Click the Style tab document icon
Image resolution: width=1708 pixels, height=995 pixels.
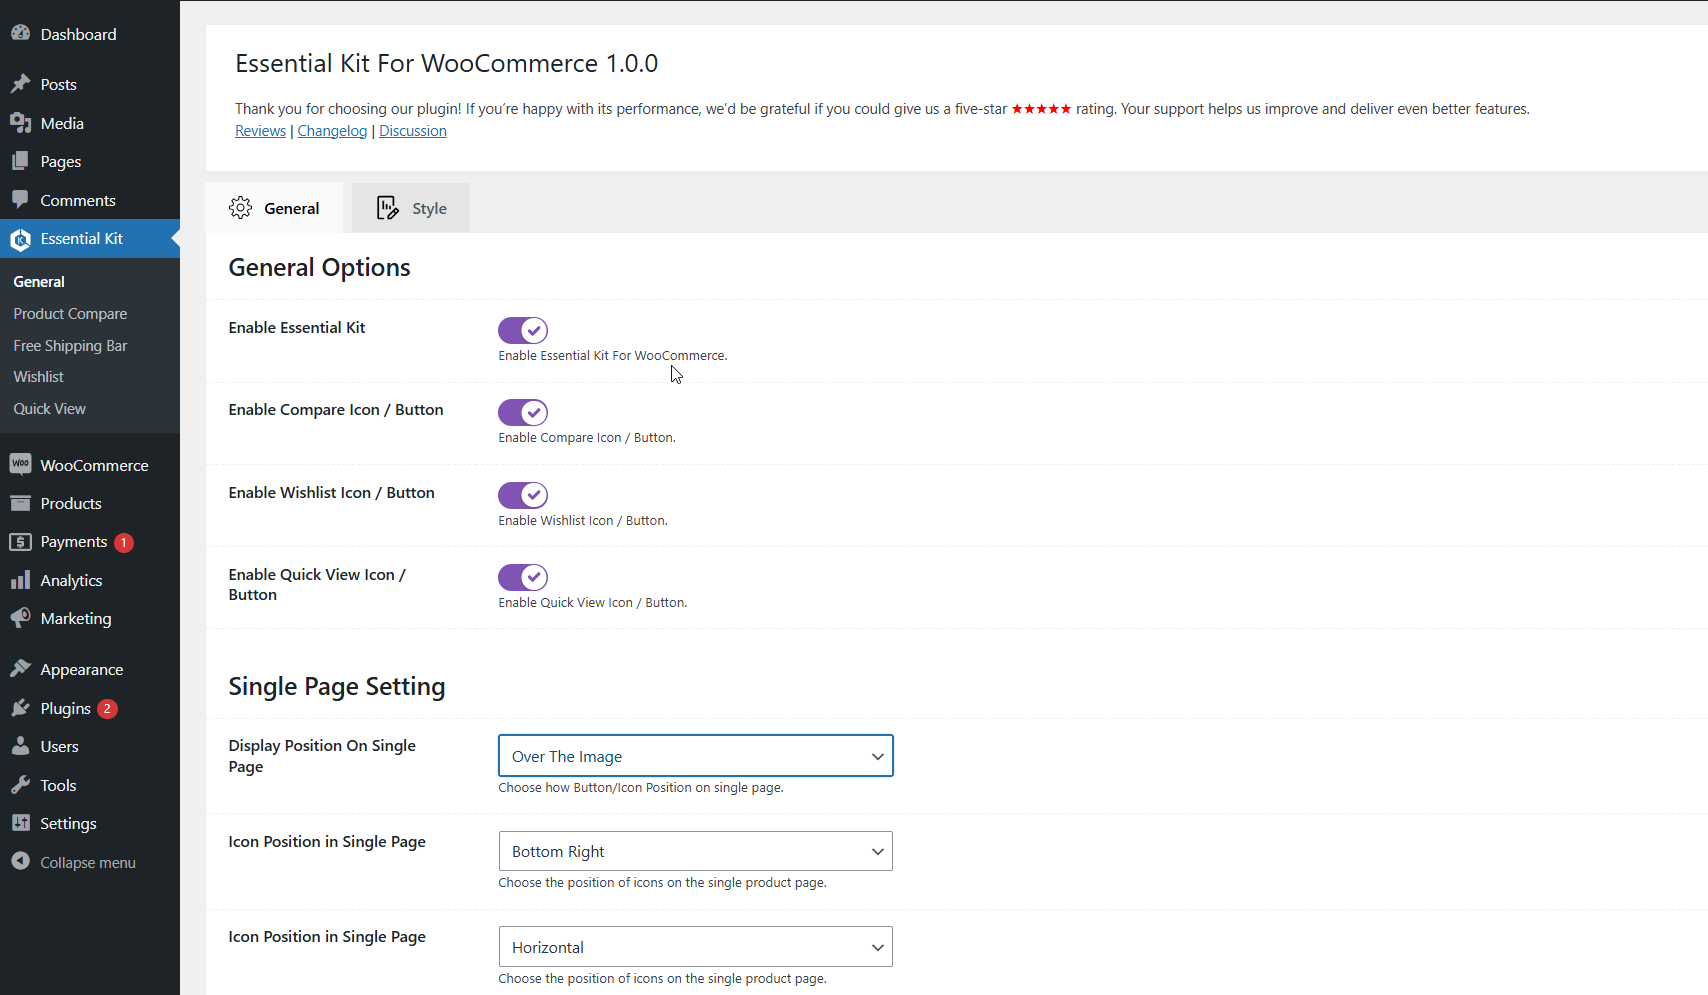coord(387,208)
